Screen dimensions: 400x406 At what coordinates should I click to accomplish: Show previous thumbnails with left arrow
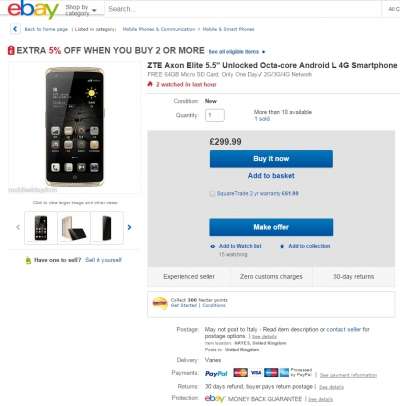point(18,227)
